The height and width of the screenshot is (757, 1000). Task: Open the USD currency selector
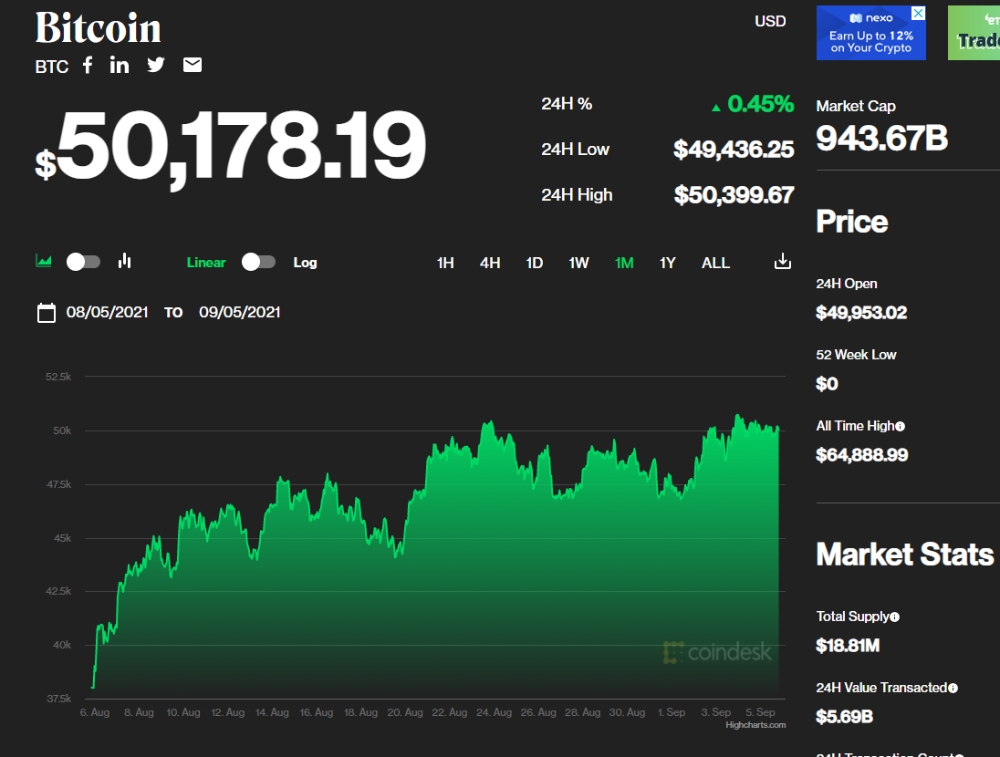click(770, 22)
